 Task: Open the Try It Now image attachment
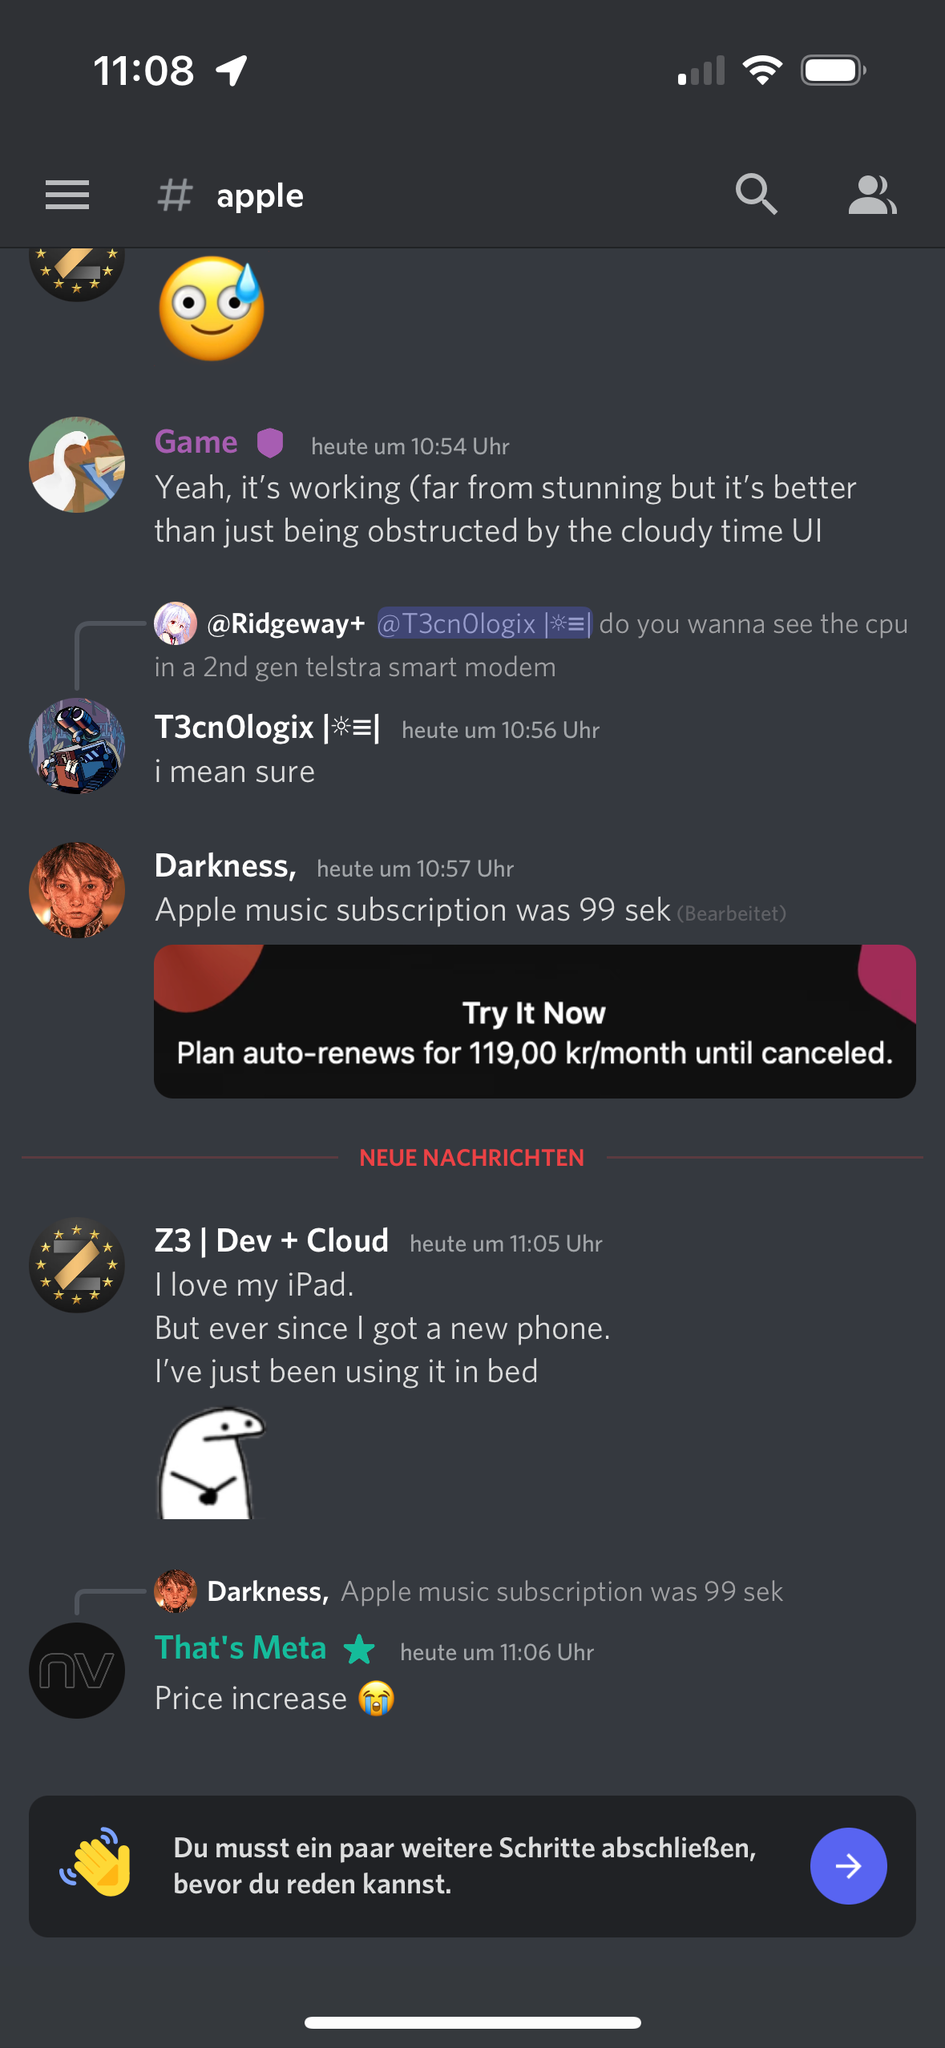coord(535,1021)
